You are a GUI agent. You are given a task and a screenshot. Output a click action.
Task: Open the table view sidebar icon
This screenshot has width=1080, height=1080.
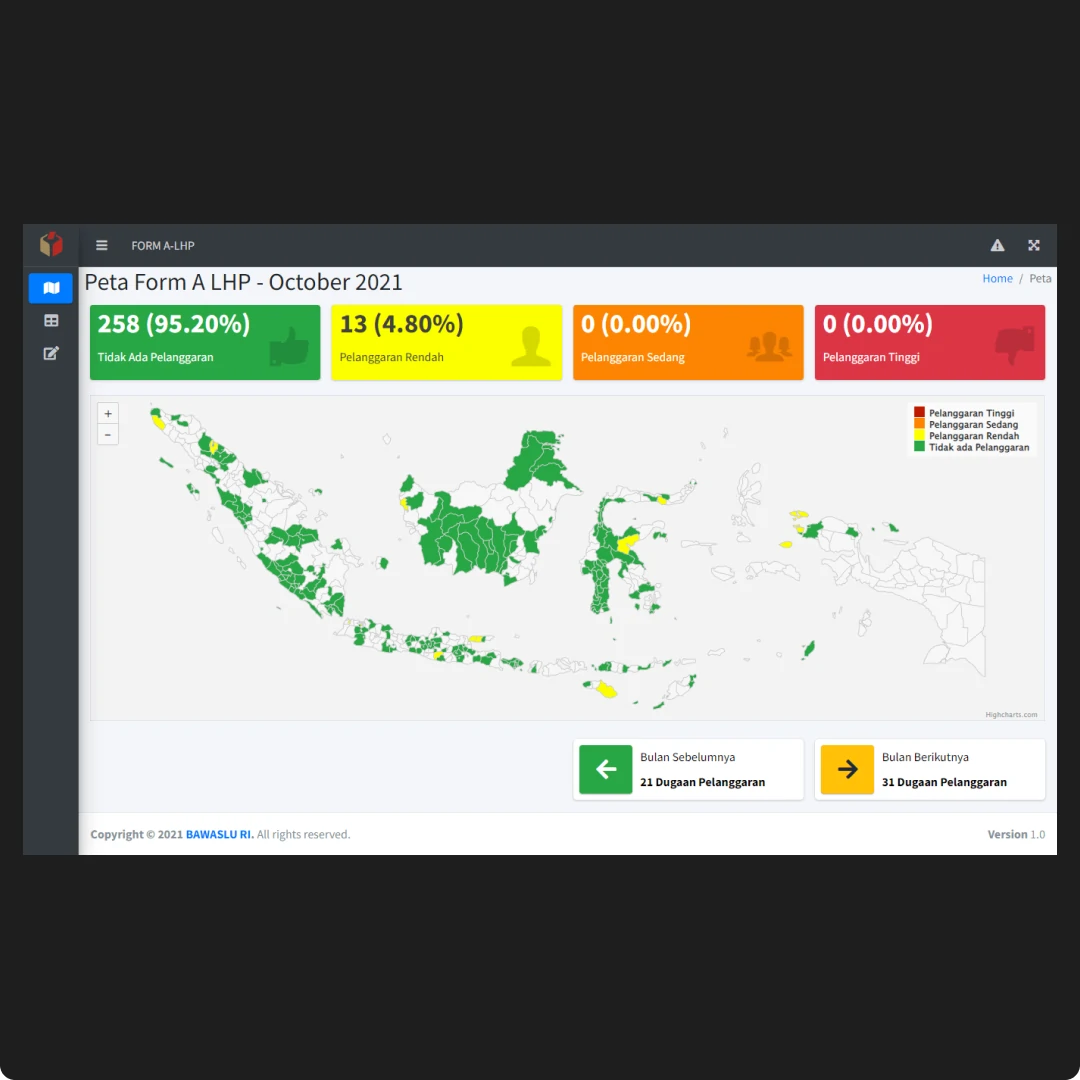tap(51, 321)
